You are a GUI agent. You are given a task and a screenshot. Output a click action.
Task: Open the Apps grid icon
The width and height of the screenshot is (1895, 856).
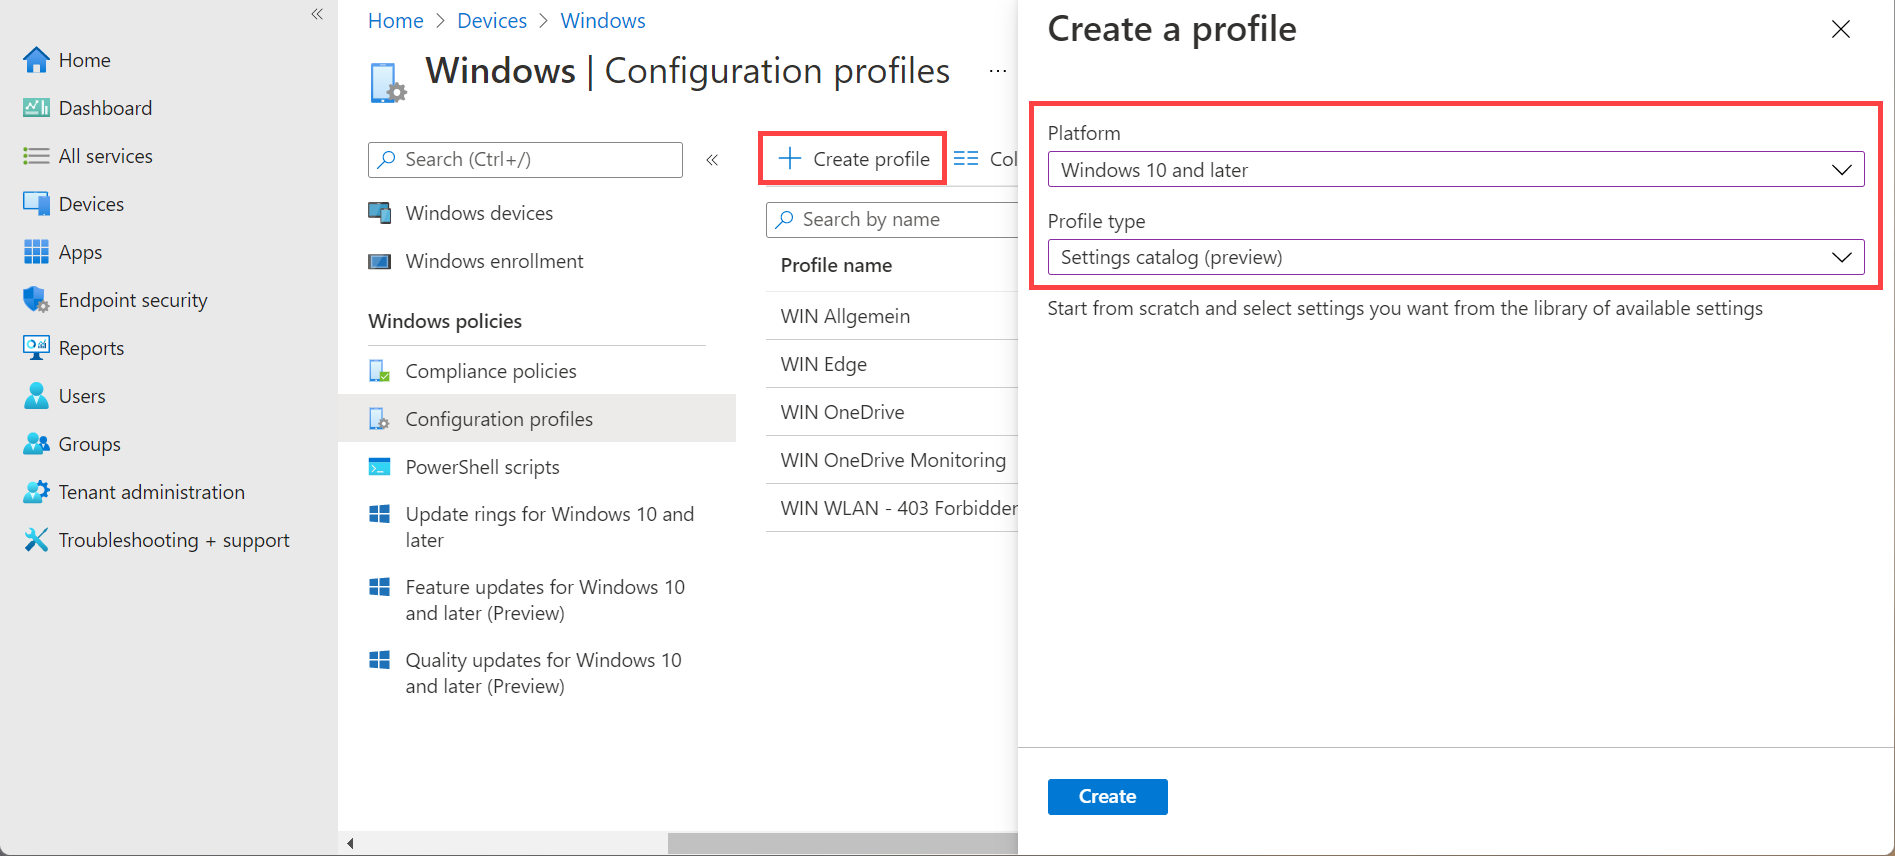[36, 252]
